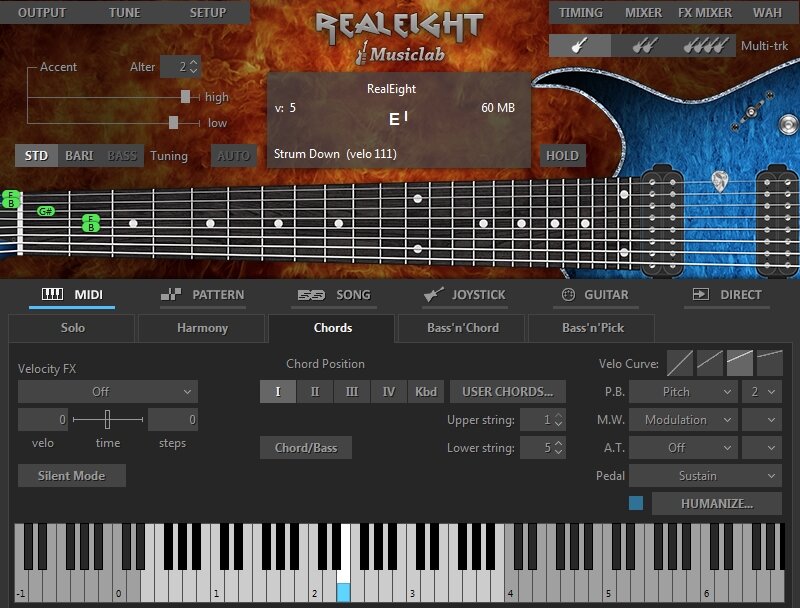Image resolution: width=800 pixels, height=608 pixels.
Task: Select the double guitar track icon
Action: tap(644, 46)
